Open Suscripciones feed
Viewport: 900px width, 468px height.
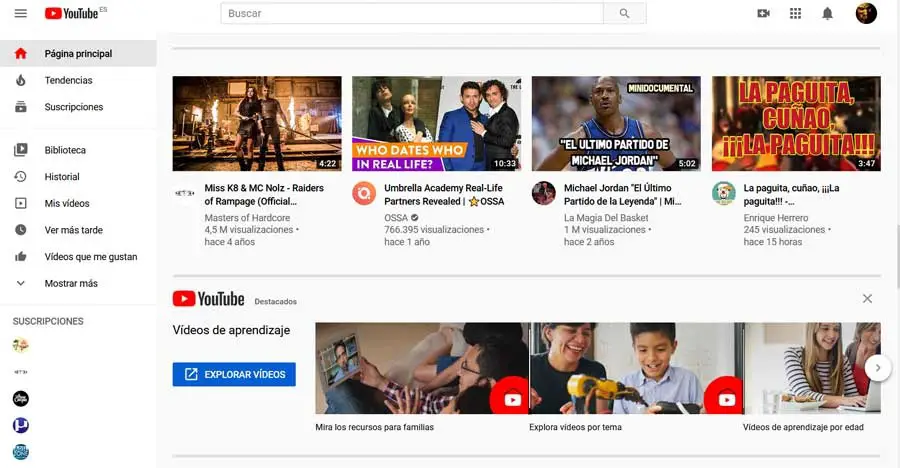[x=78, y=107]
